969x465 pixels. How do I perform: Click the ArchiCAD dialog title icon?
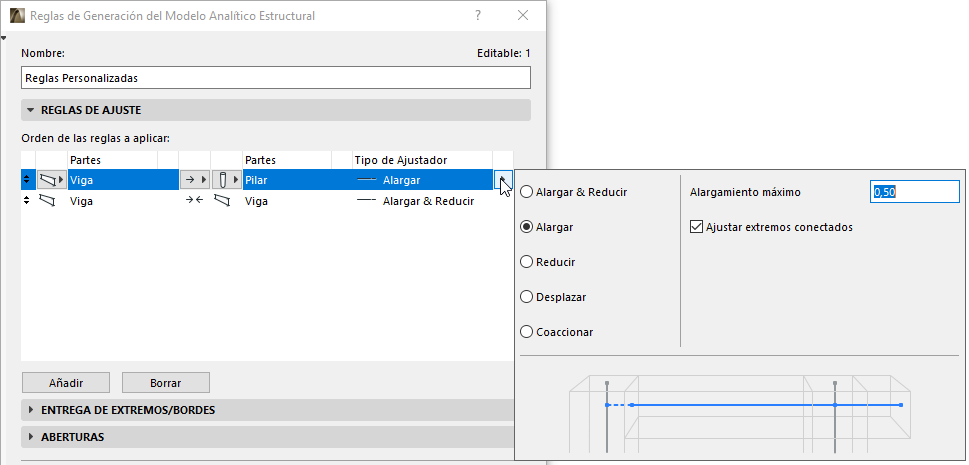click(x=19, y=15)
